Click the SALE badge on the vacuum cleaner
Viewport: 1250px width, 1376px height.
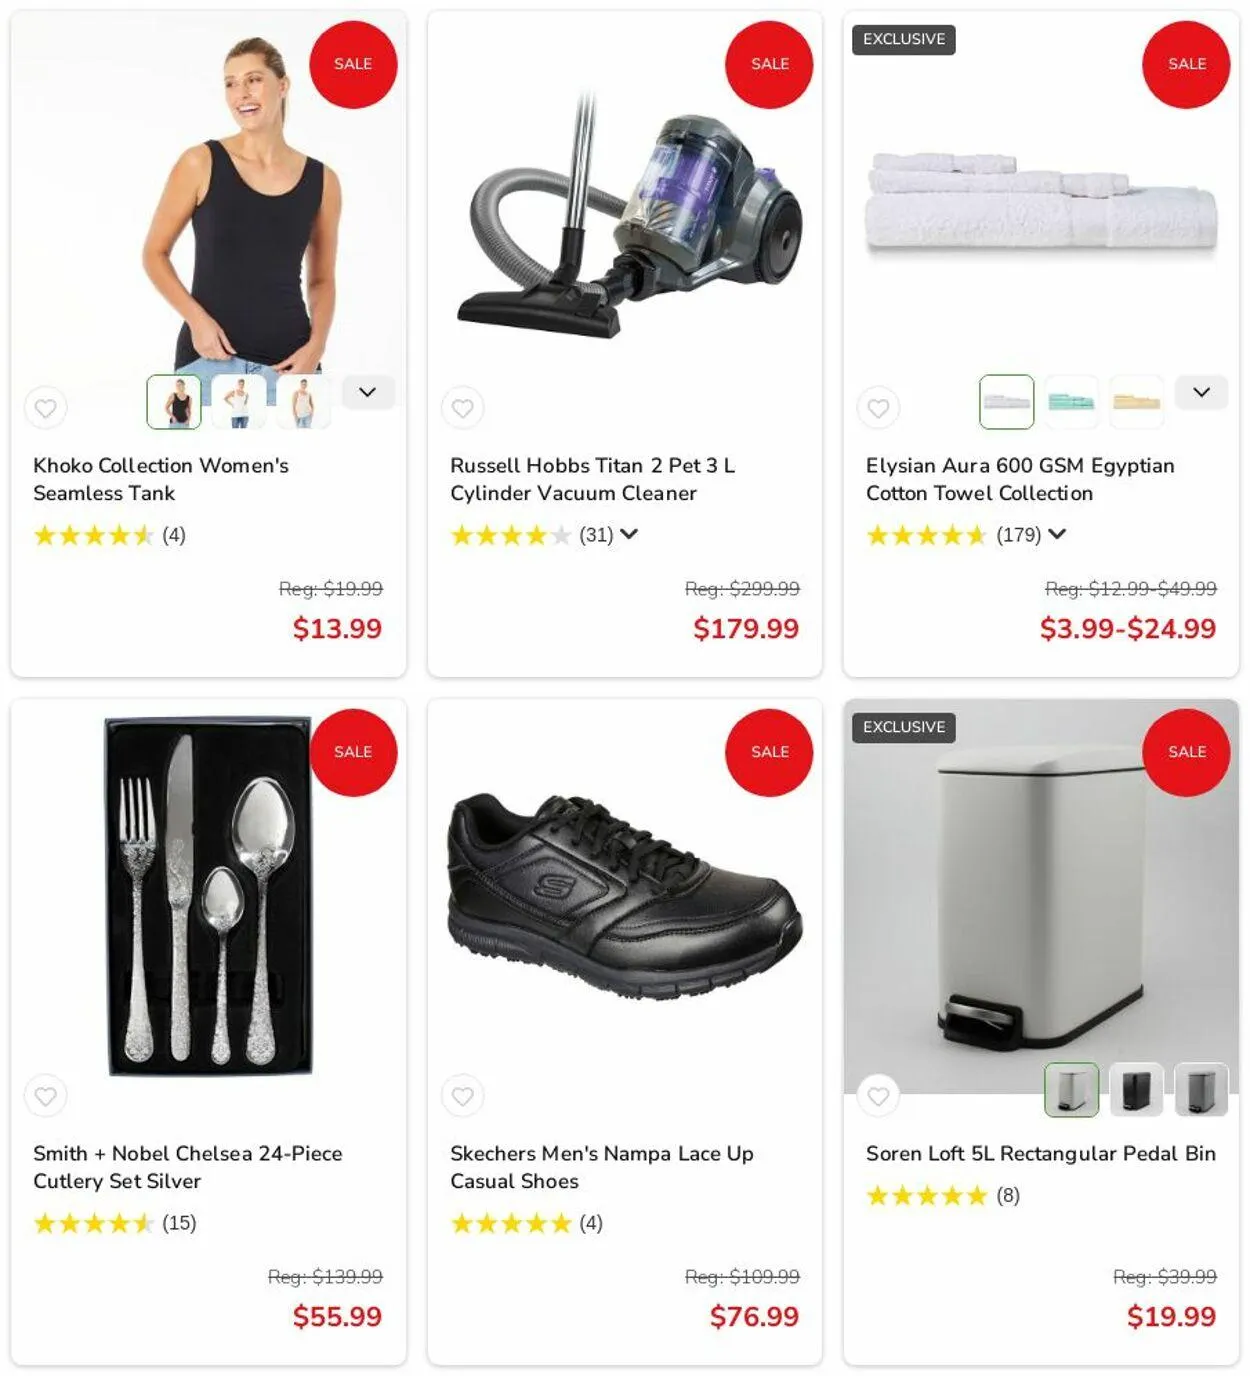pyautogui.click(x=769, y=64)
